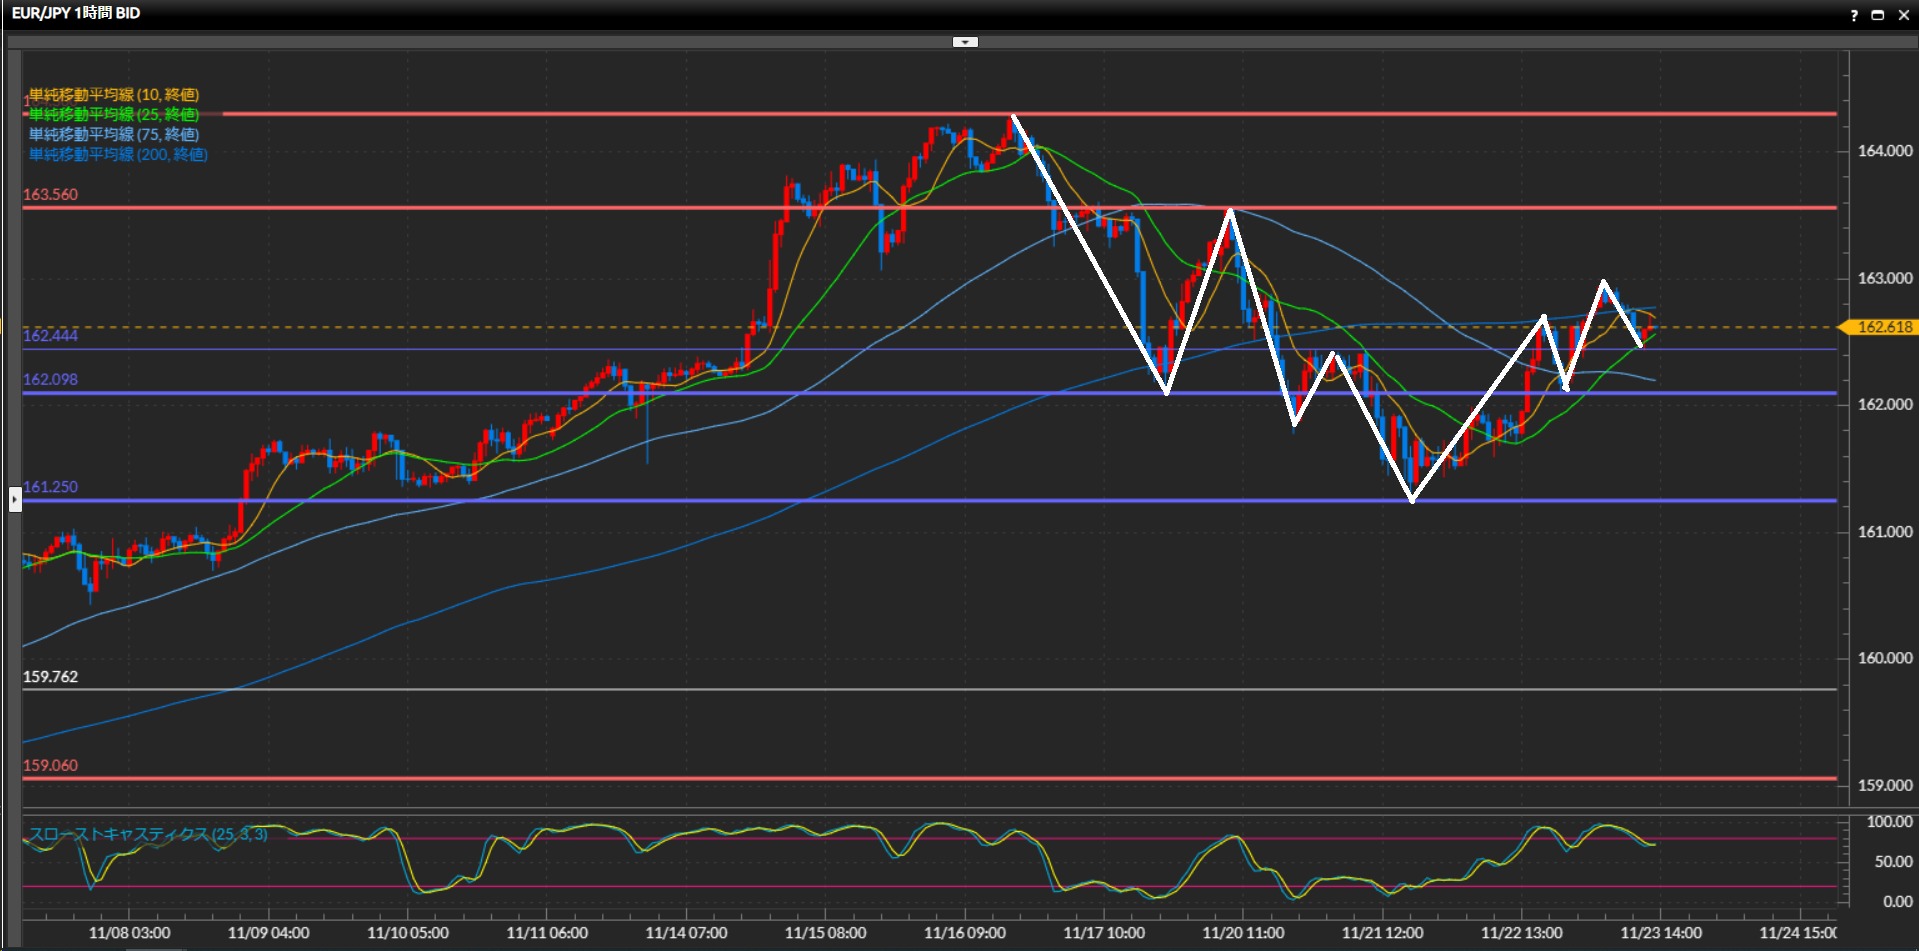Close the EUR/JPY chart window
Viewport: 1919px width, 951px height.
pyautogui.click(x=1903, y=15)
